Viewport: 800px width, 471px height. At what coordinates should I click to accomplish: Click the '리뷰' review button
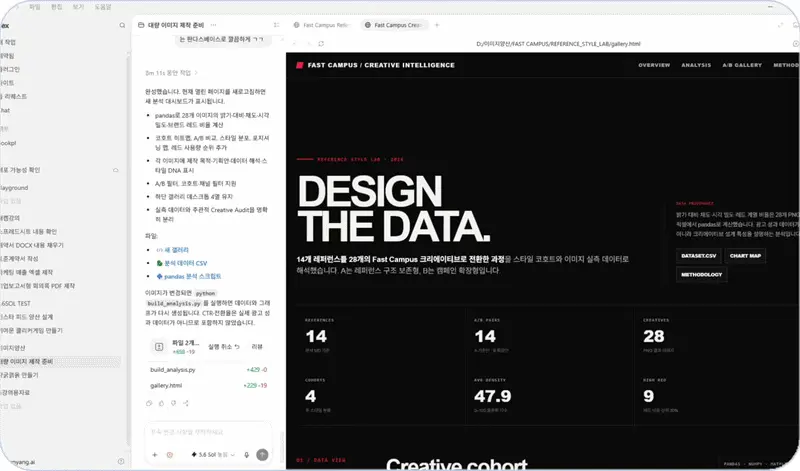click(257, 347)
